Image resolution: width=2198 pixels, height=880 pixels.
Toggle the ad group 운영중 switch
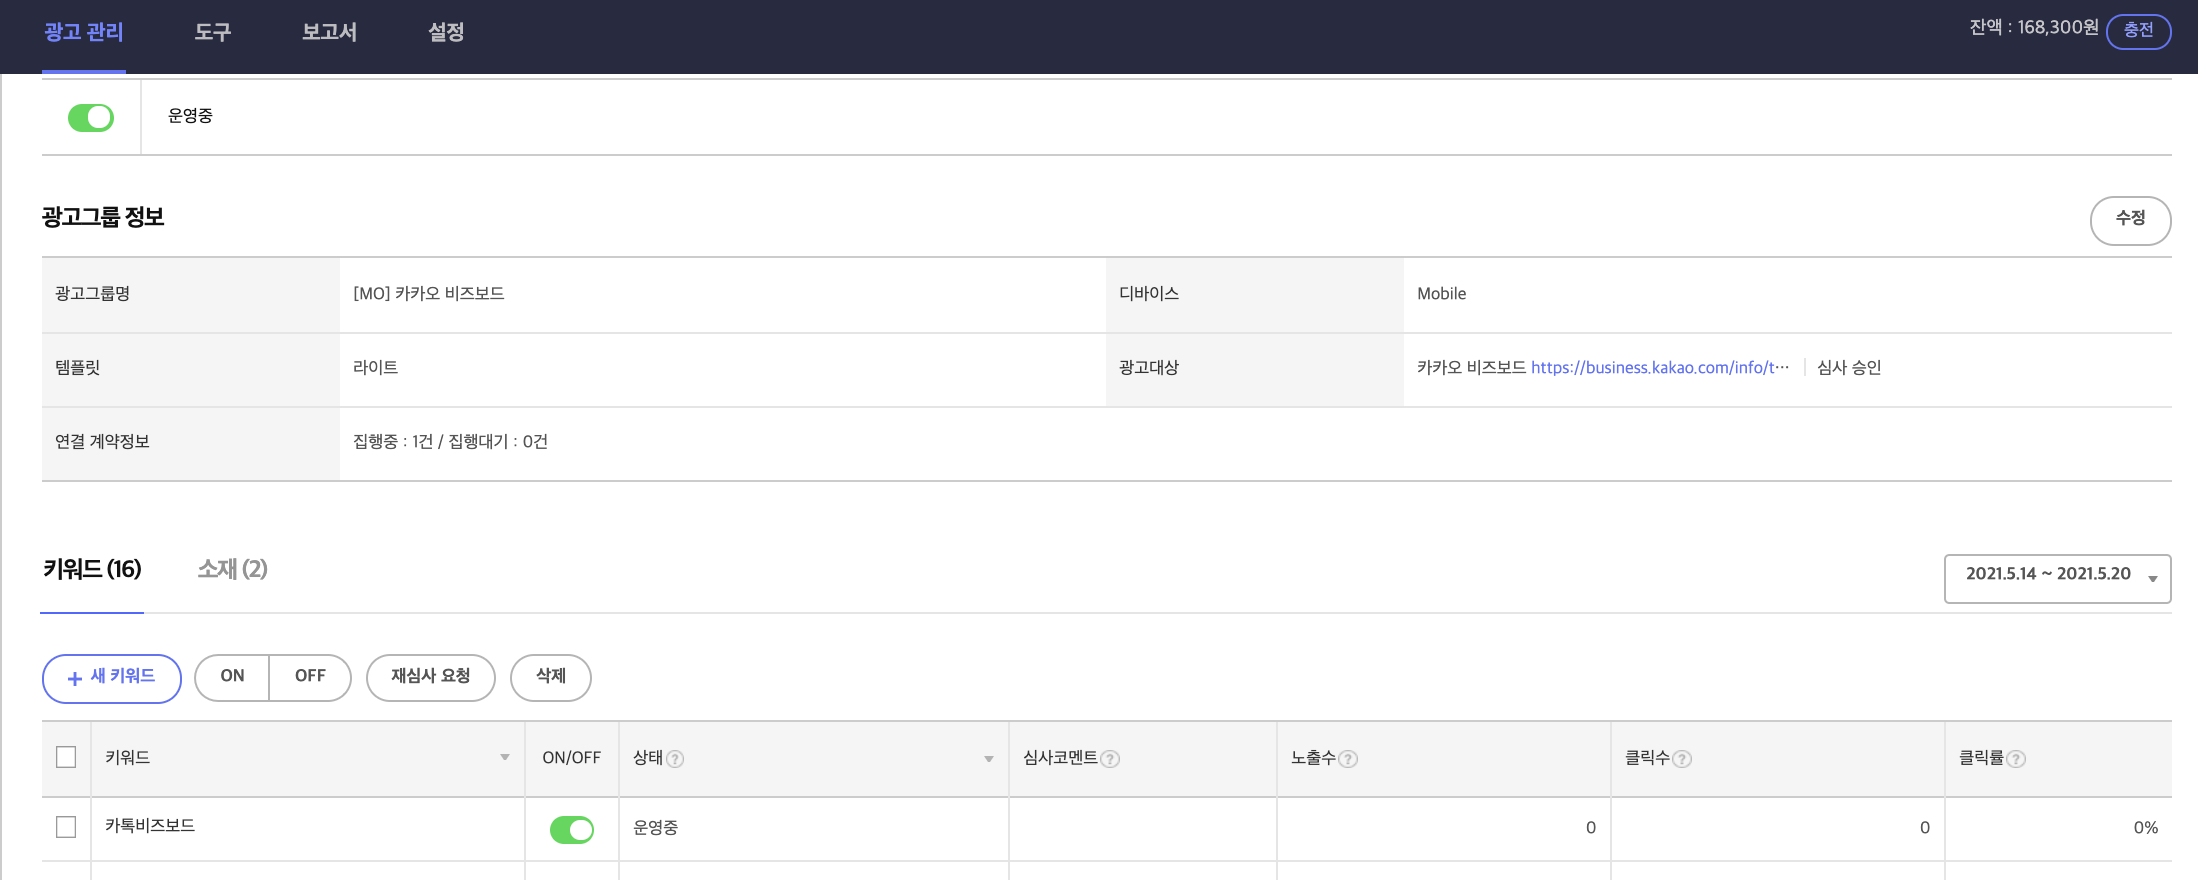point(91,118)
